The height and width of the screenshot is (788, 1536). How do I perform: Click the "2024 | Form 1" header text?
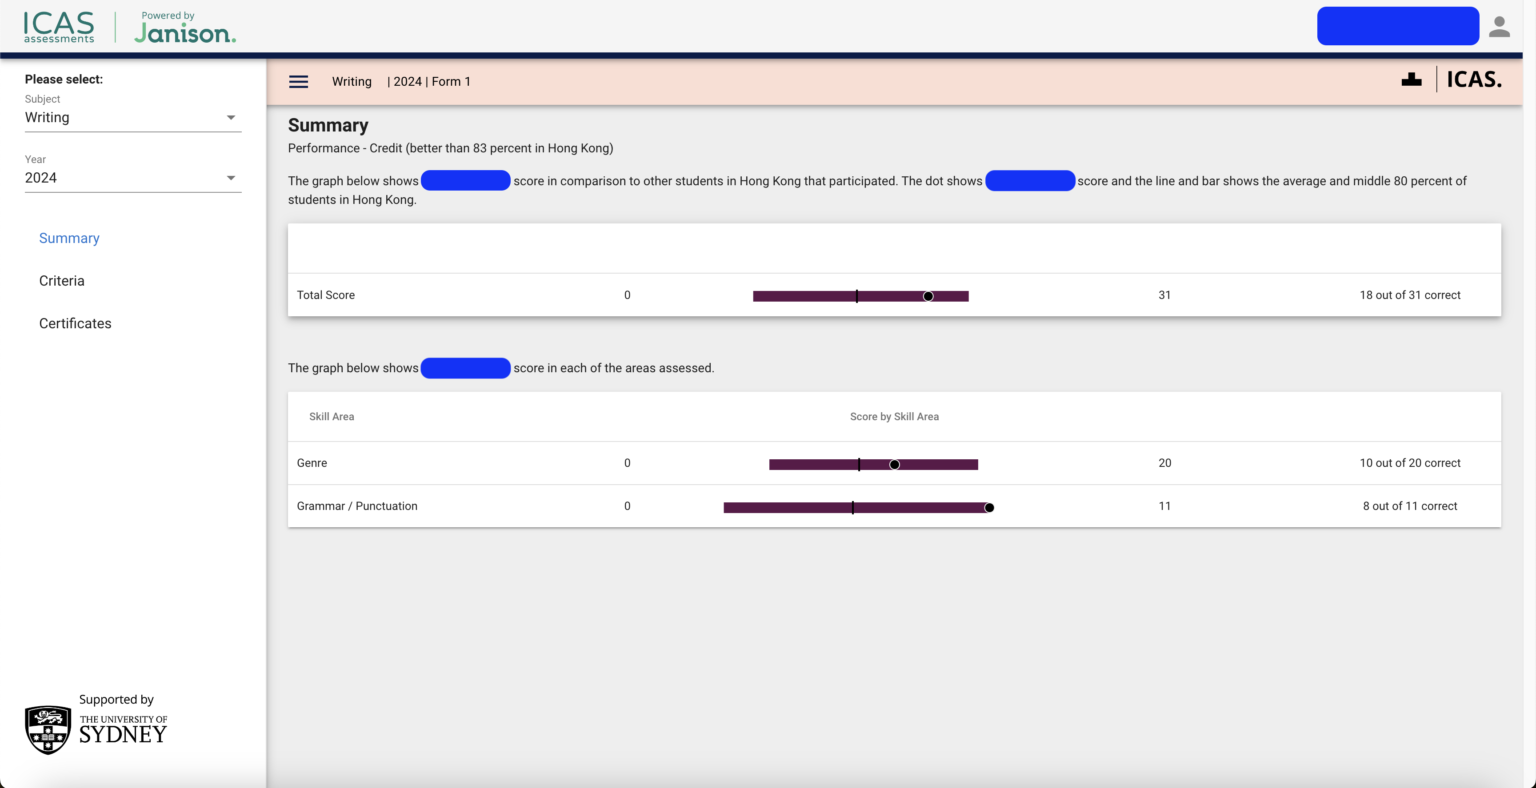(431, 82)
